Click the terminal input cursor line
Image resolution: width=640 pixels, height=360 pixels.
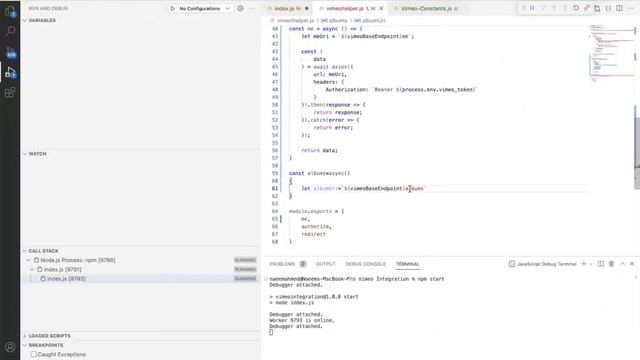tap(271, 332)
